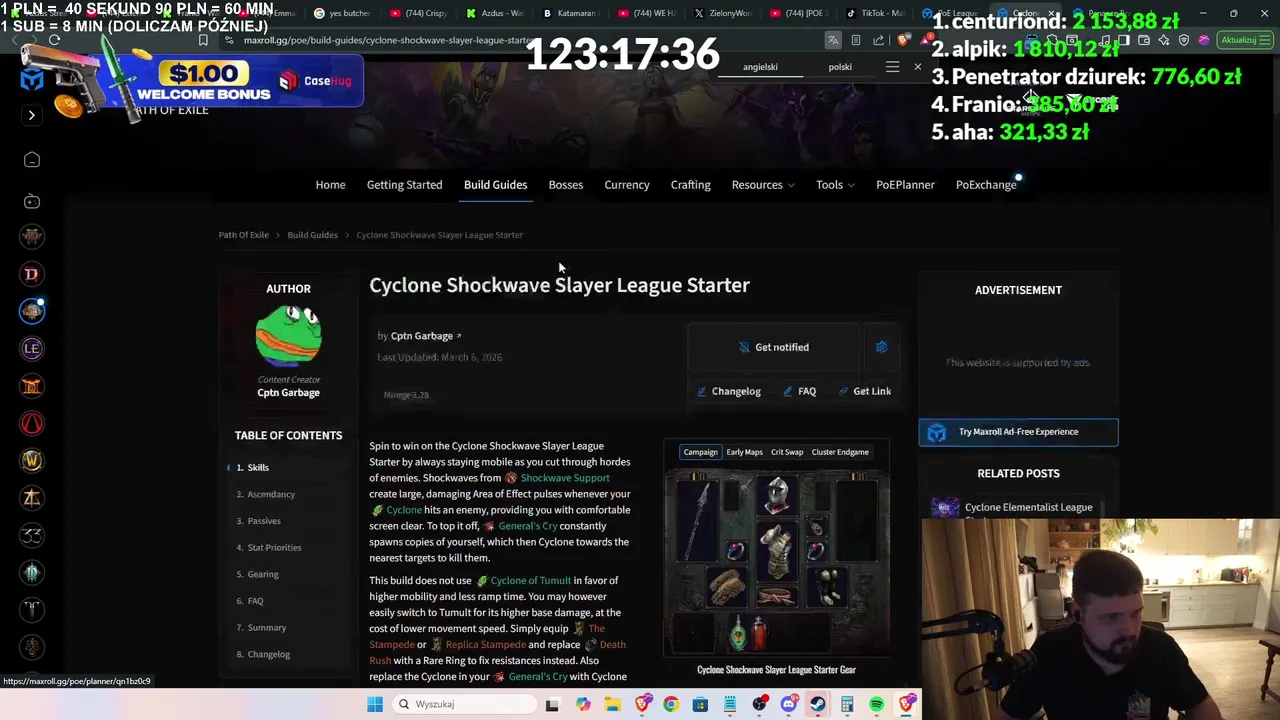Image resolution: width=1280 pixels, height=720 pixels.
Task: Select the Campaign gear tab
Action: point(700,452)
